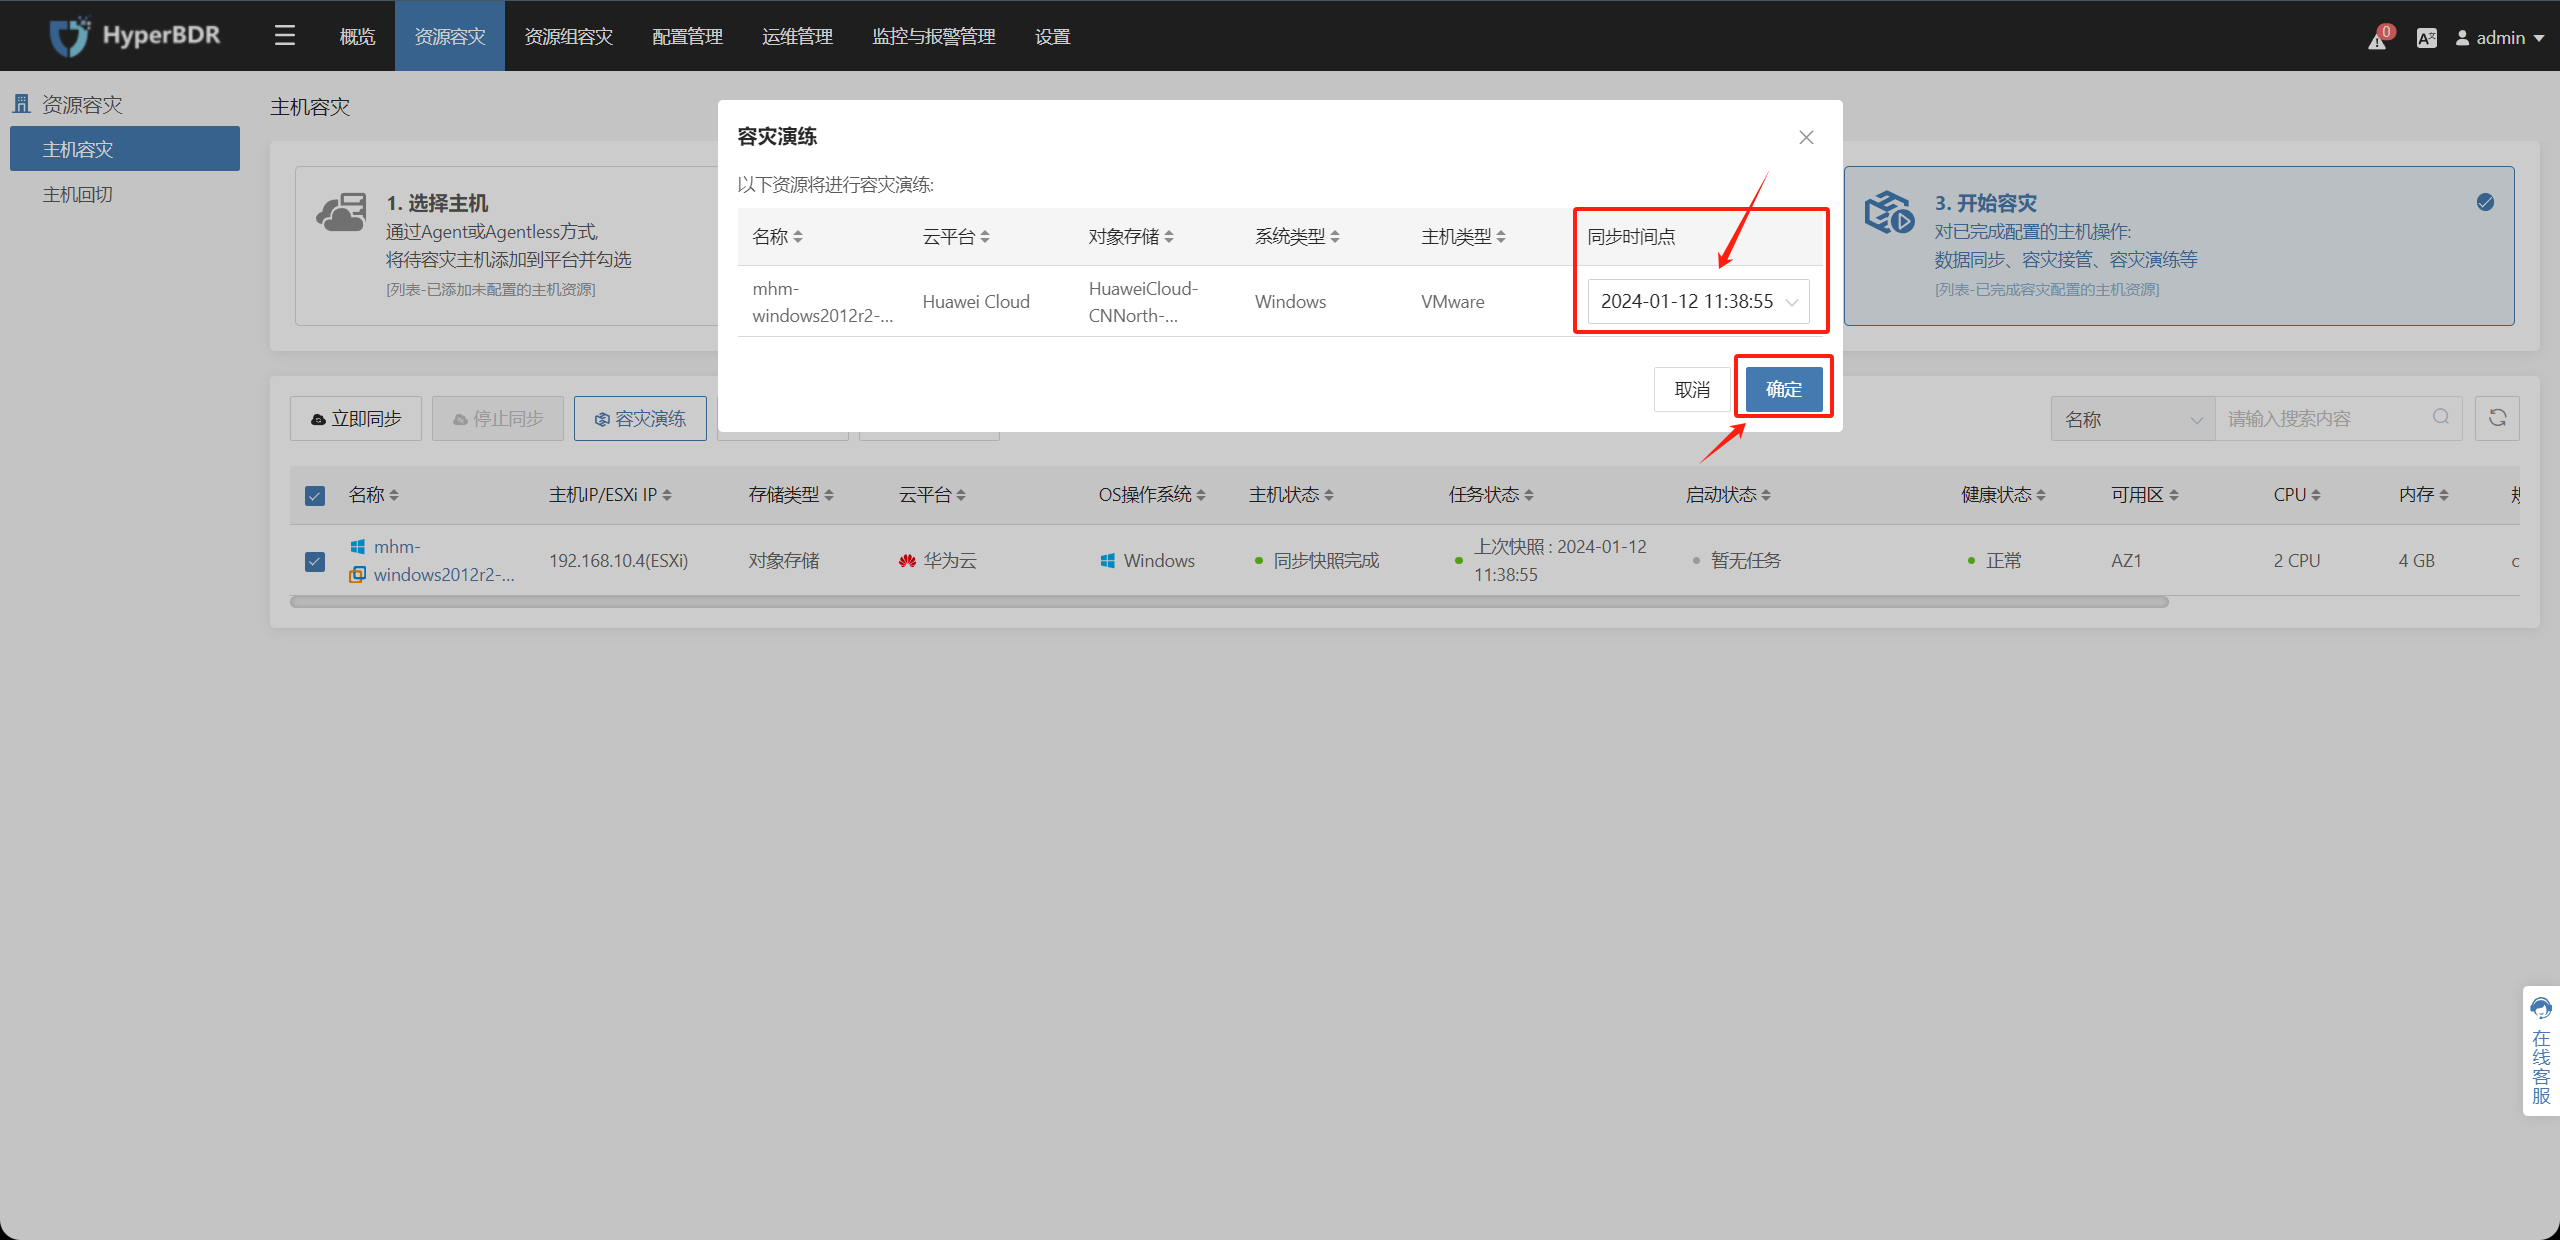Toggle checkbox for mhm-windows2012r2 host row

[x=315, y=561]
